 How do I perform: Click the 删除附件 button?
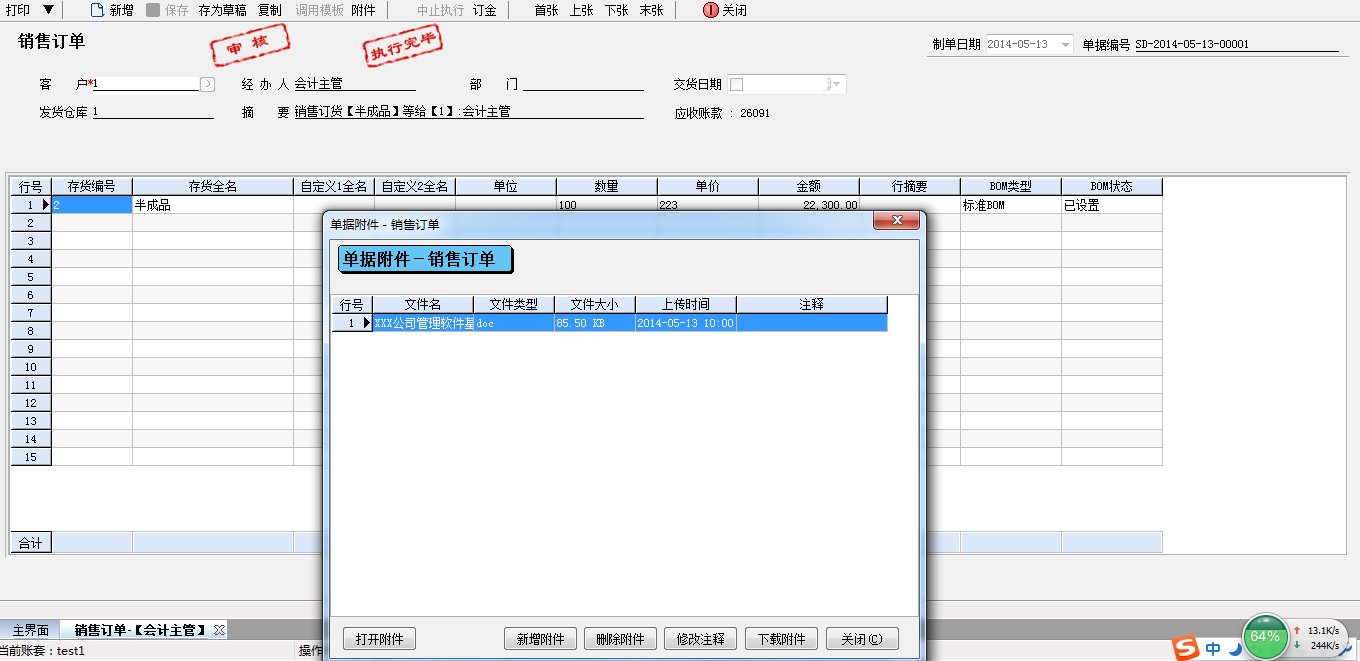click(620, 639)
